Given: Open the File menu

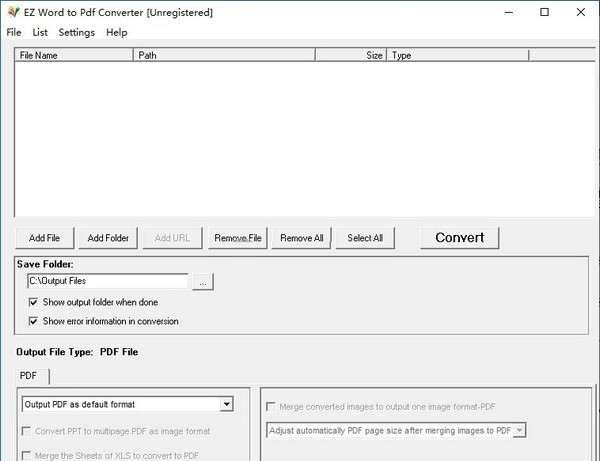Looking at the screenshot, I should [x=14, y=33].
